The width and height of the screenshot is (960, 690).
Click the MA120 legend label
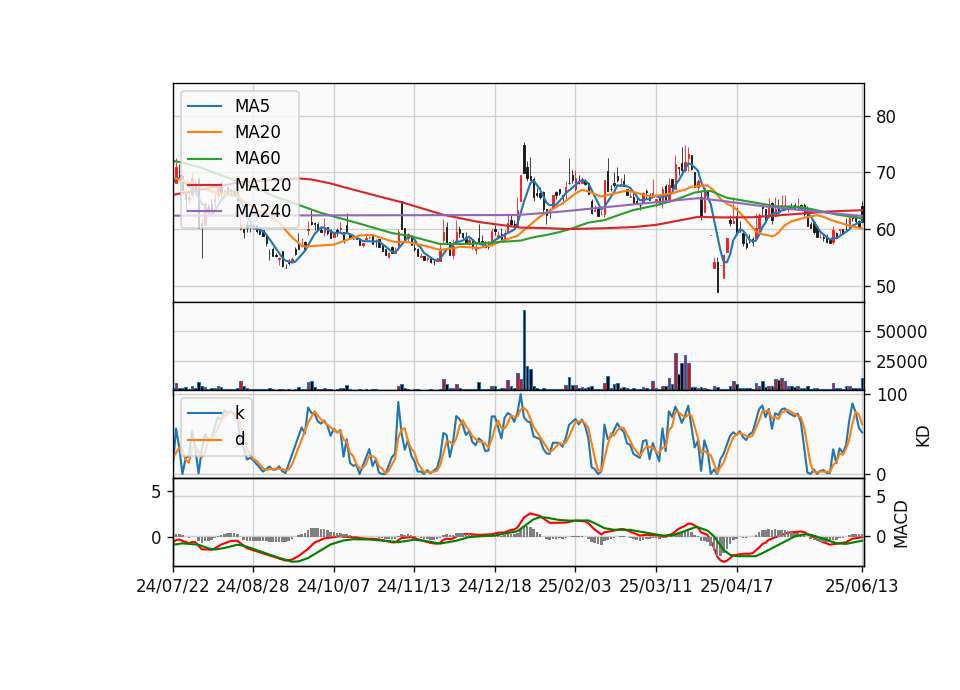point(263,184)
